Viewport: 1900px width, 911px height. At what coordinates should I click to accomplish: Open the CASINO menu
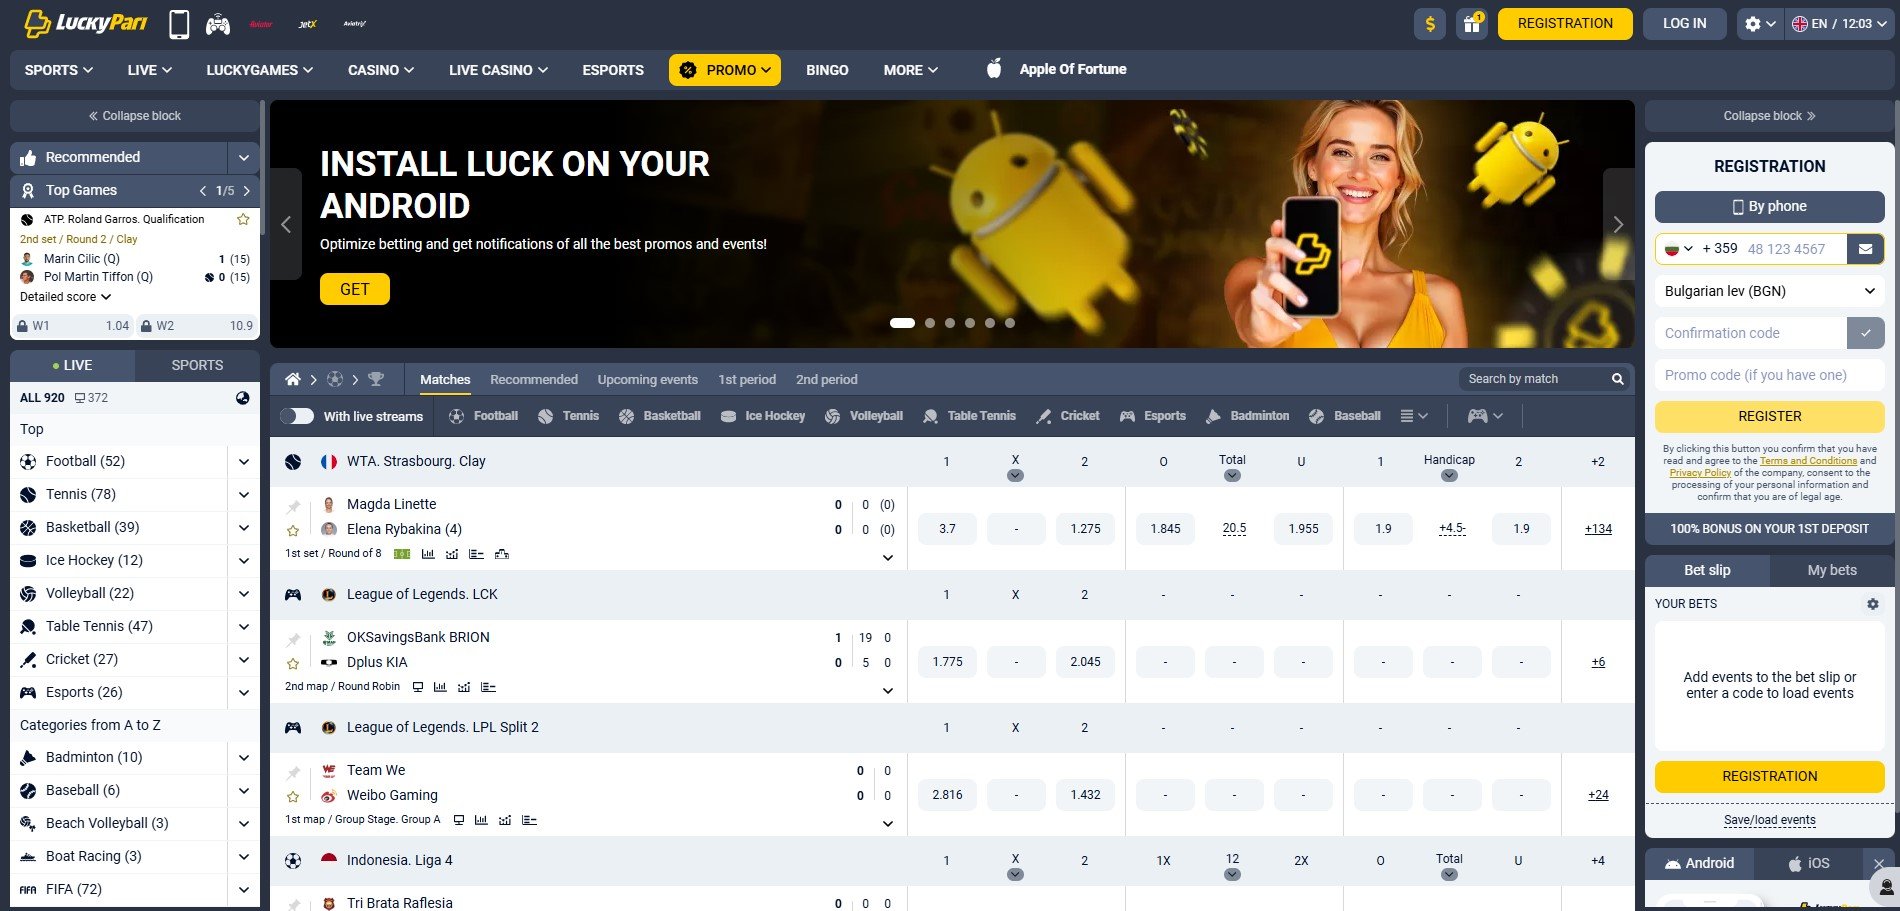(x=380, y=70)
